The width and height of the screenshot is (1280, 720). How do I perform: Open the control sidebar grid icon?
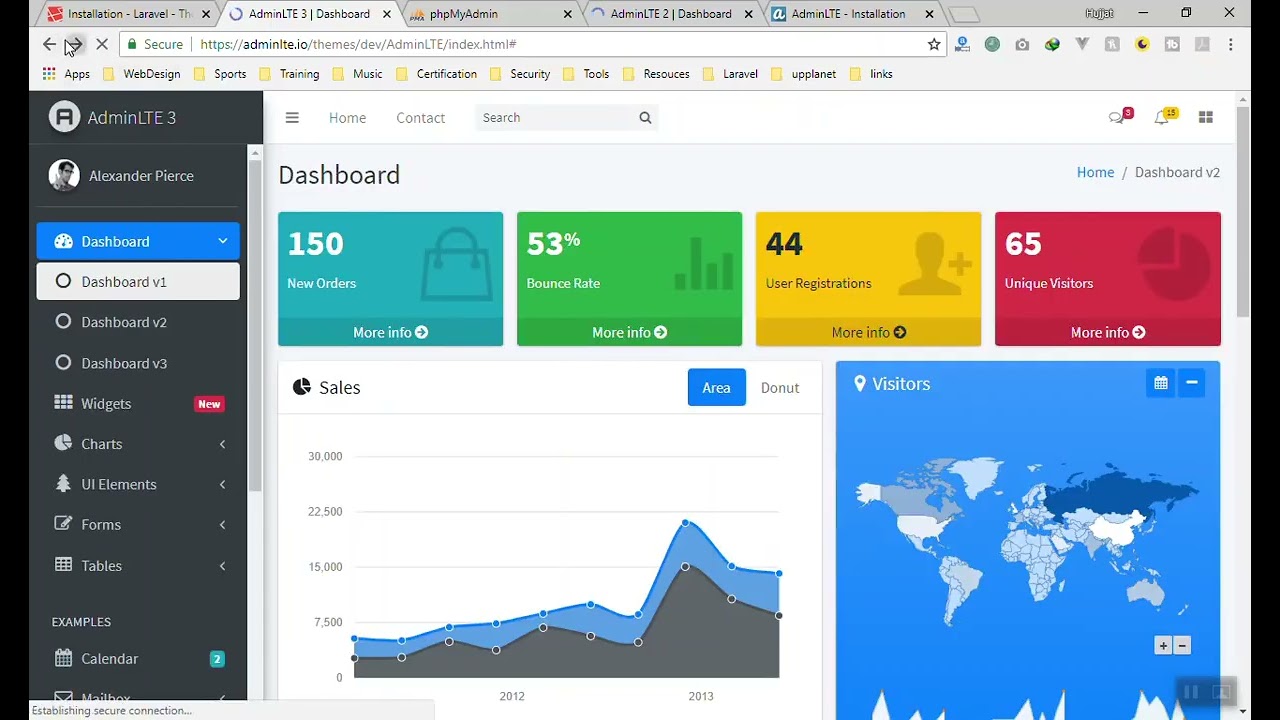tap(1205, 118)
